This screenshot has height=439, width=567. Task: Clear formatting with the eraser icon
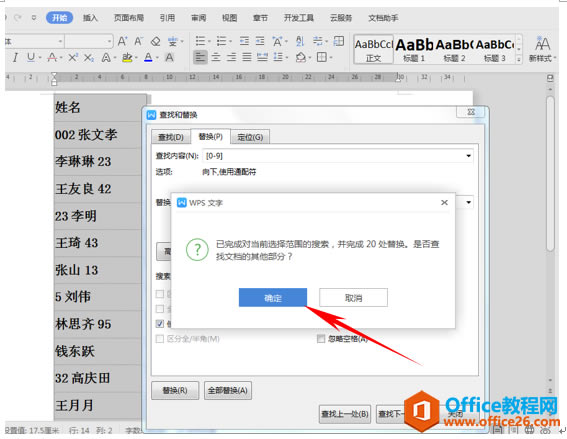coord(155,41)
